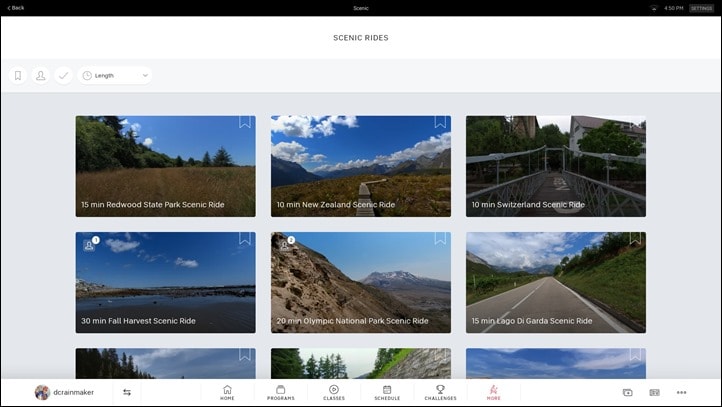Bookmark the cut-off forest ride card

click(x=245, y=354)
